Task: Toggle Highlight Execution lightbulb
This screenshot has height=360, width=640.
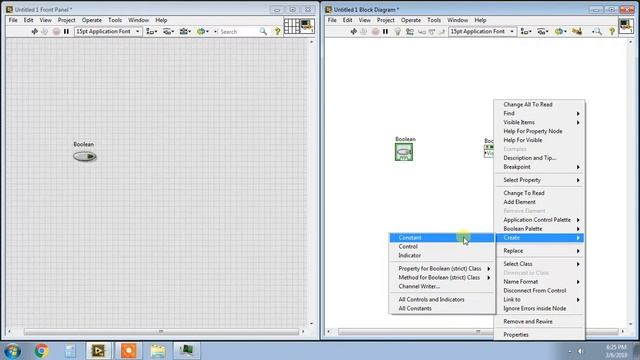Action: coord(398,31)
